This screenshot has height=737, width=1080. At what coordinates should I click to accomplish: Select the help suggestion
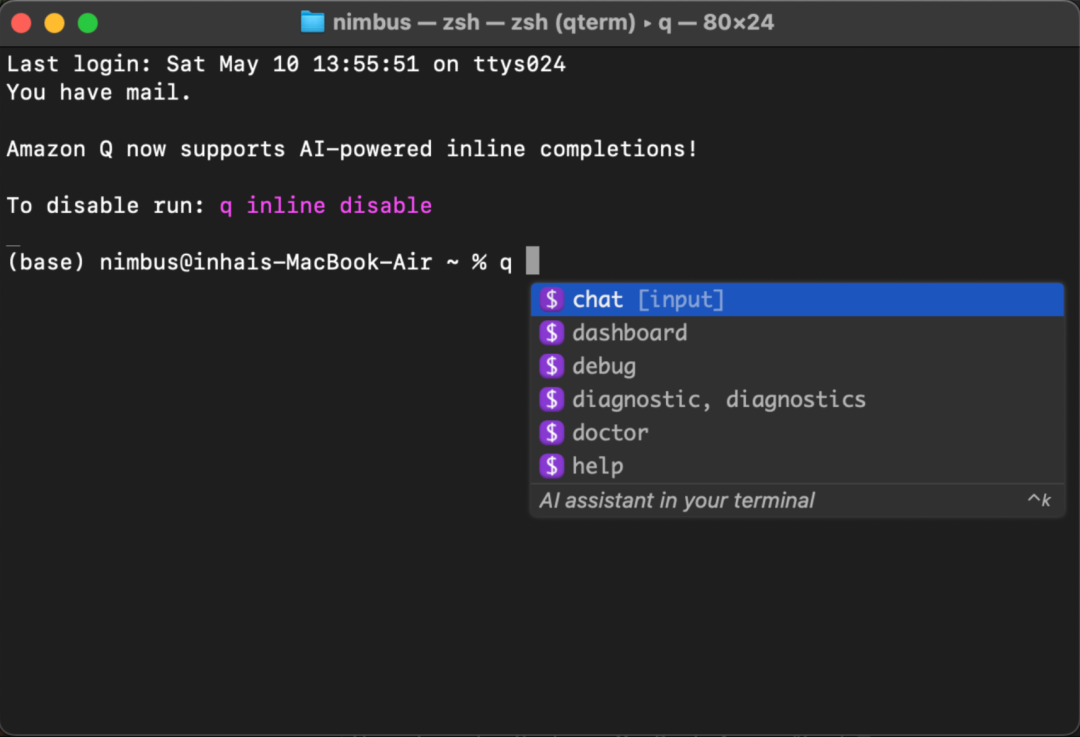tap(797, 466)
